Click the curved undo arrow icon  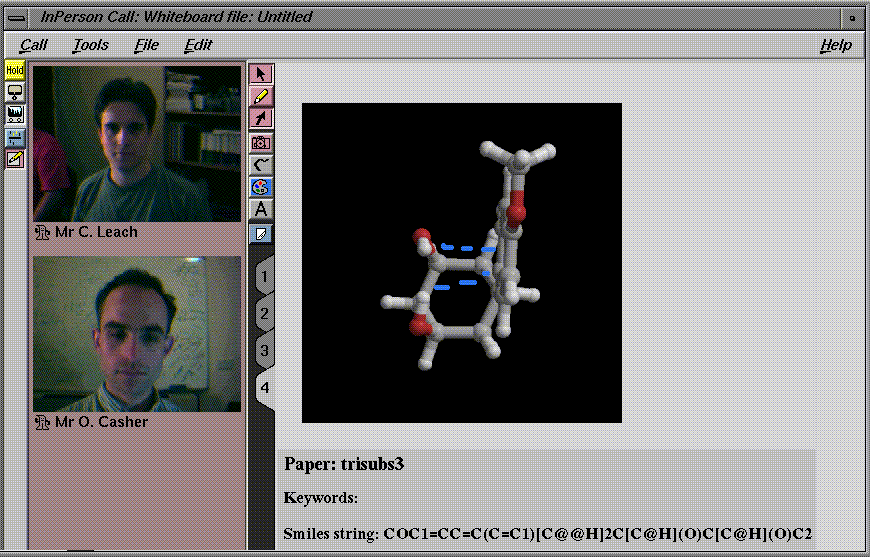261,164
